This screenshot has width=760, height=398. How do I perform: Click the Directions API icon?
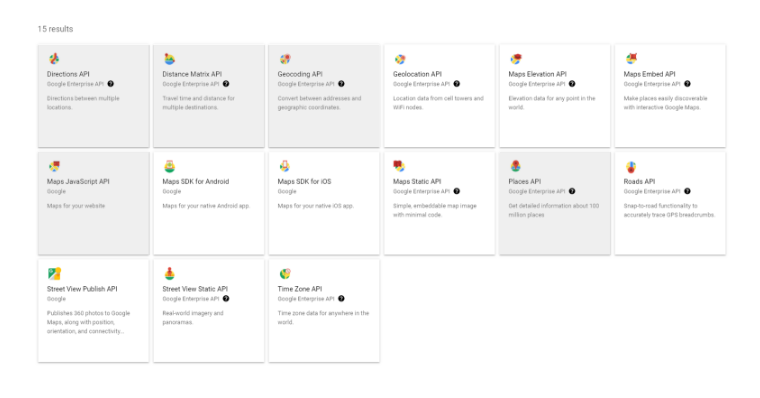coord(54,59)
